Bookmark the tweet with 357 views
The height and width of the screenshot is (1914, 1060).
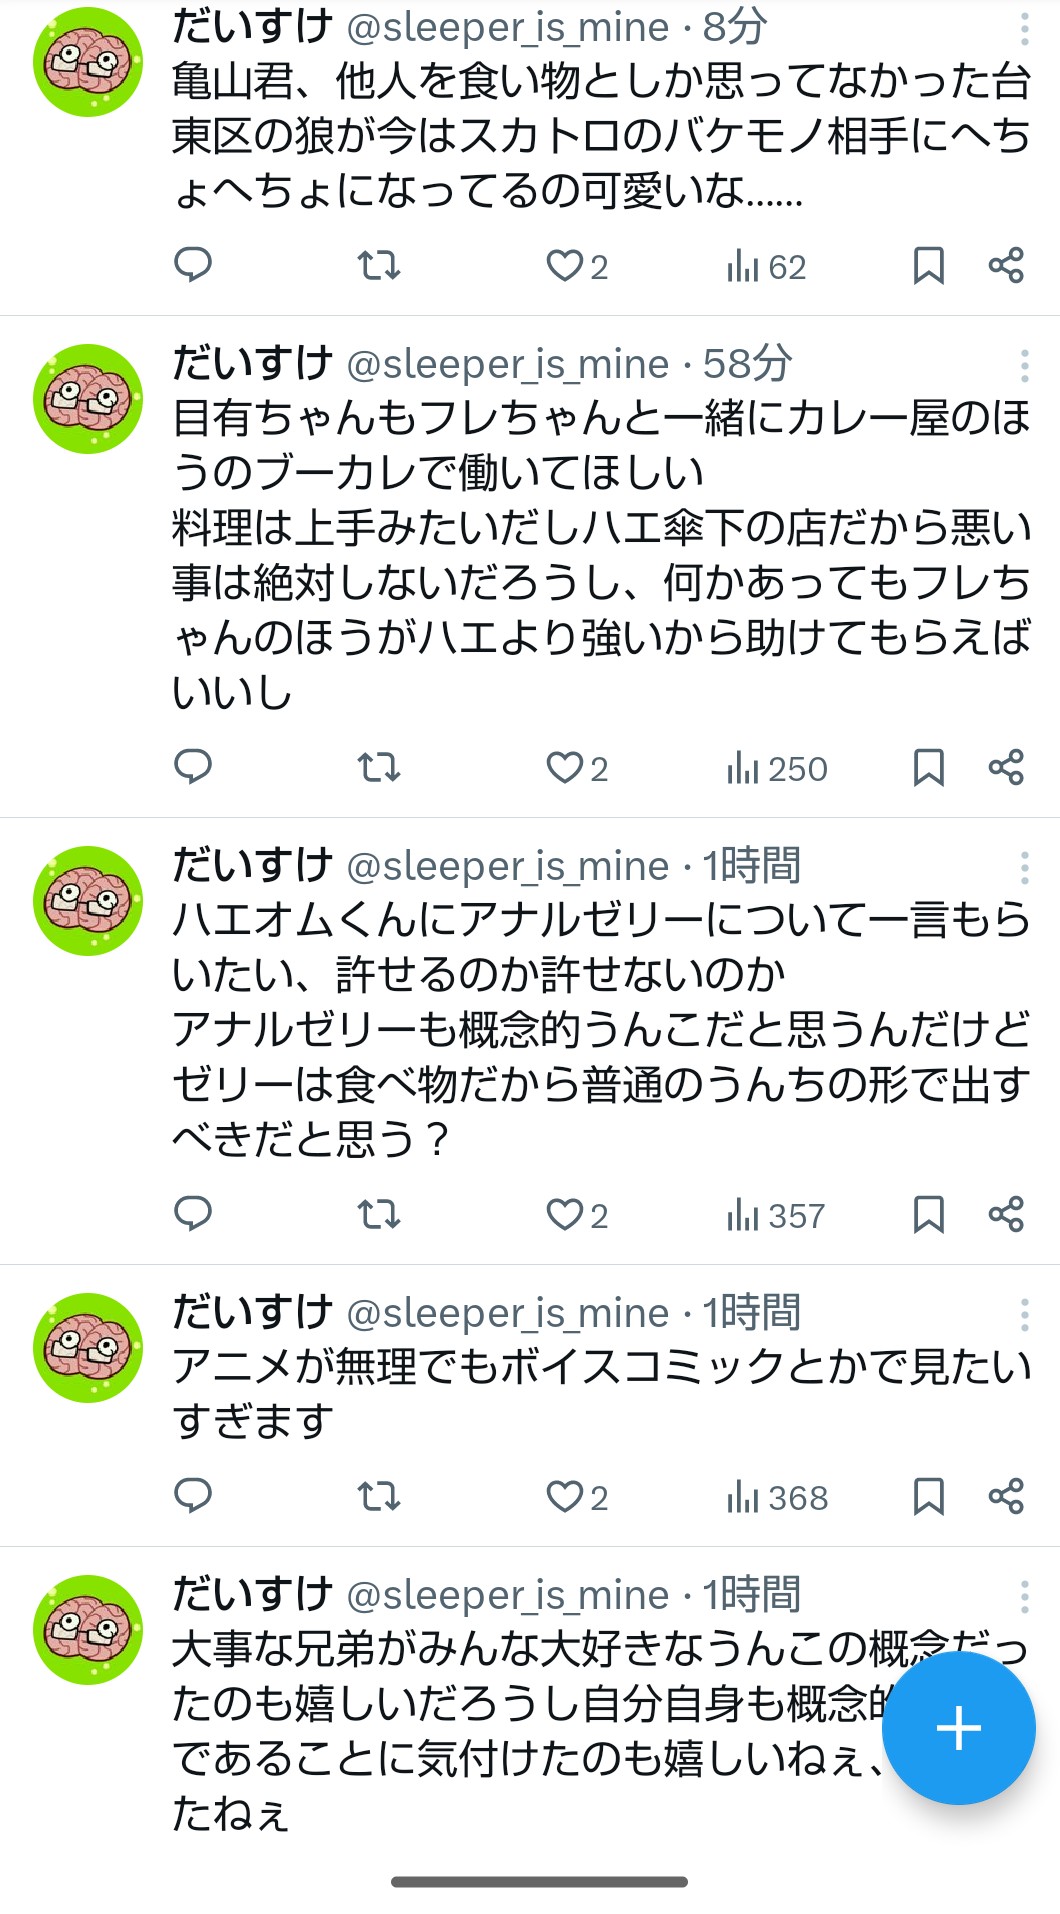pos(928,1215)
